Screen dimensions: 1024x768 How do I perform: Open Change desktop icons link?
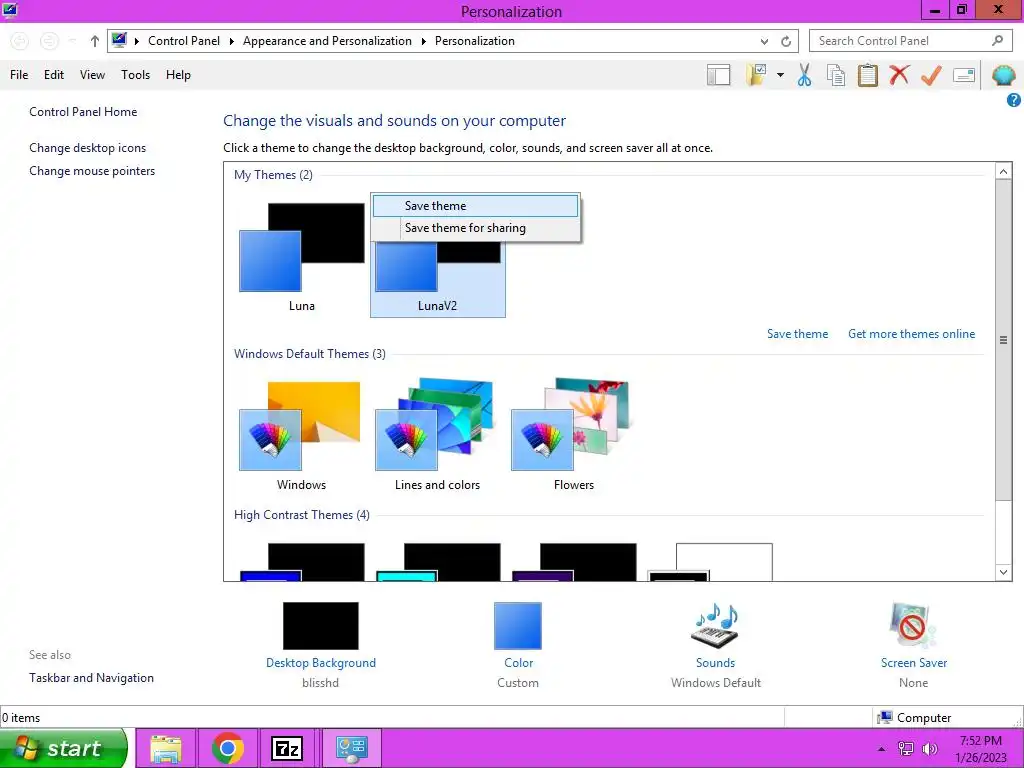coord(88,148)
